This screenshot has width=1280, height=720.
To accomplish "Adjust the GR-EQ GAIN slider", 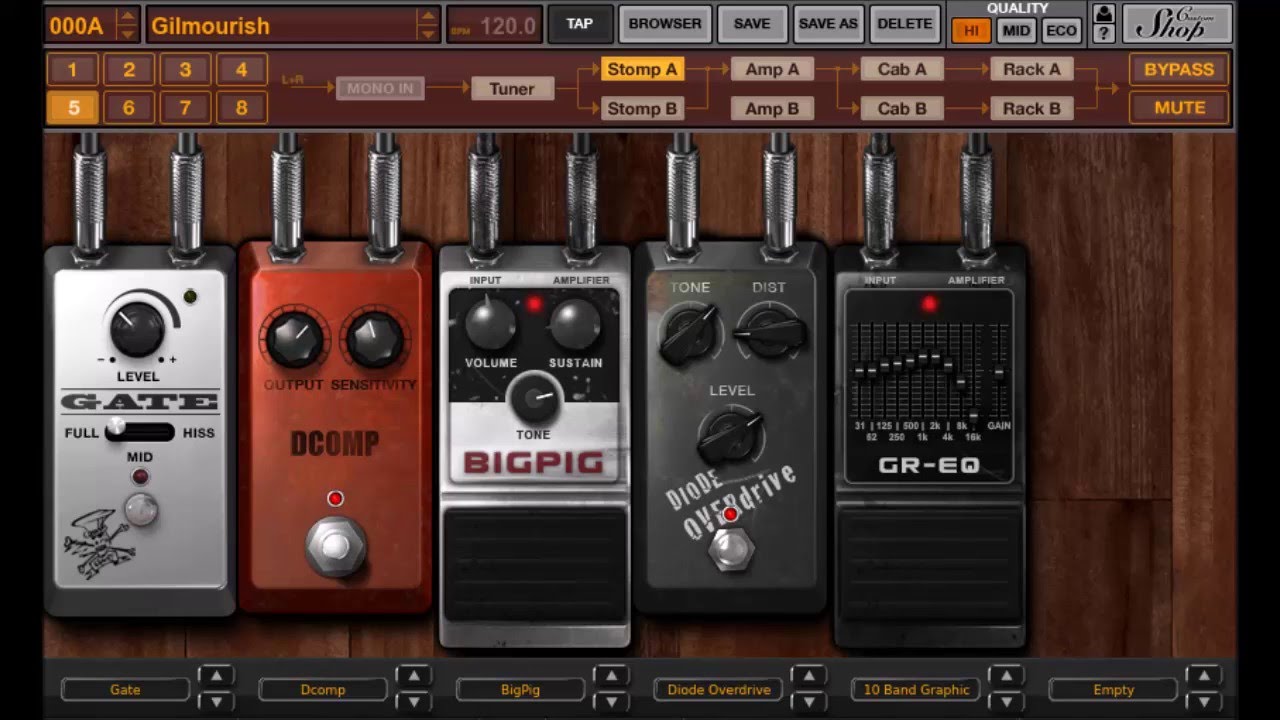I will coord(998,370).
